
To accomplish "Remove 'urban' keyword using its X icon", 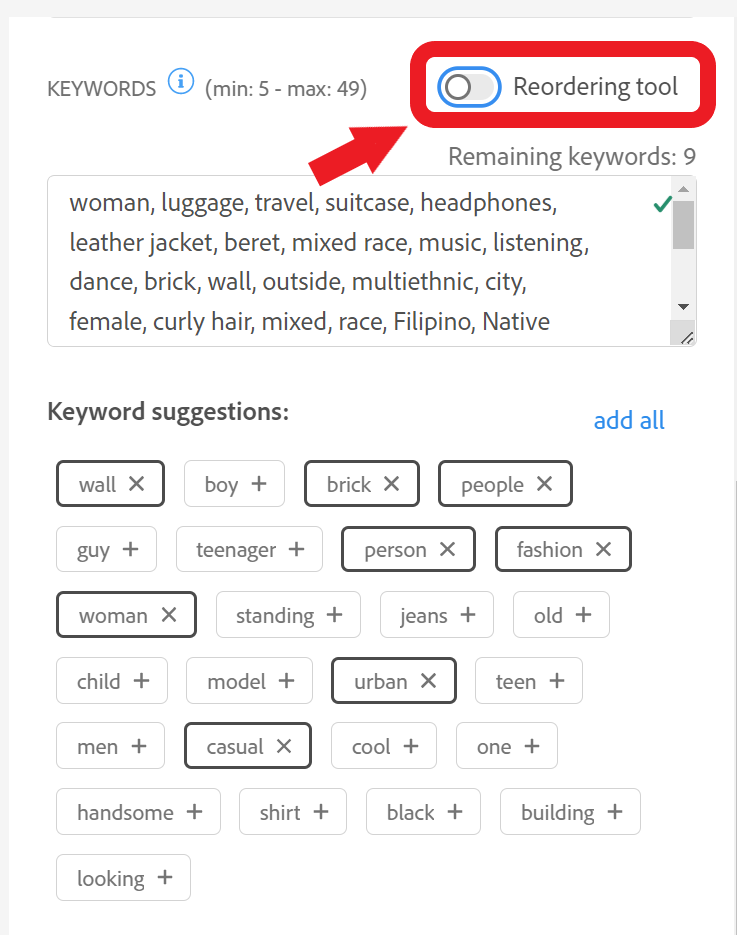I will point(428,681).
